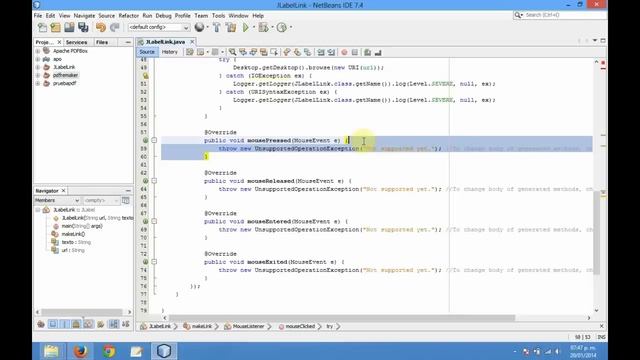Switch the editor to Source view
The height and width of the screenshot is (360, 640).
[x=147, y=52]
